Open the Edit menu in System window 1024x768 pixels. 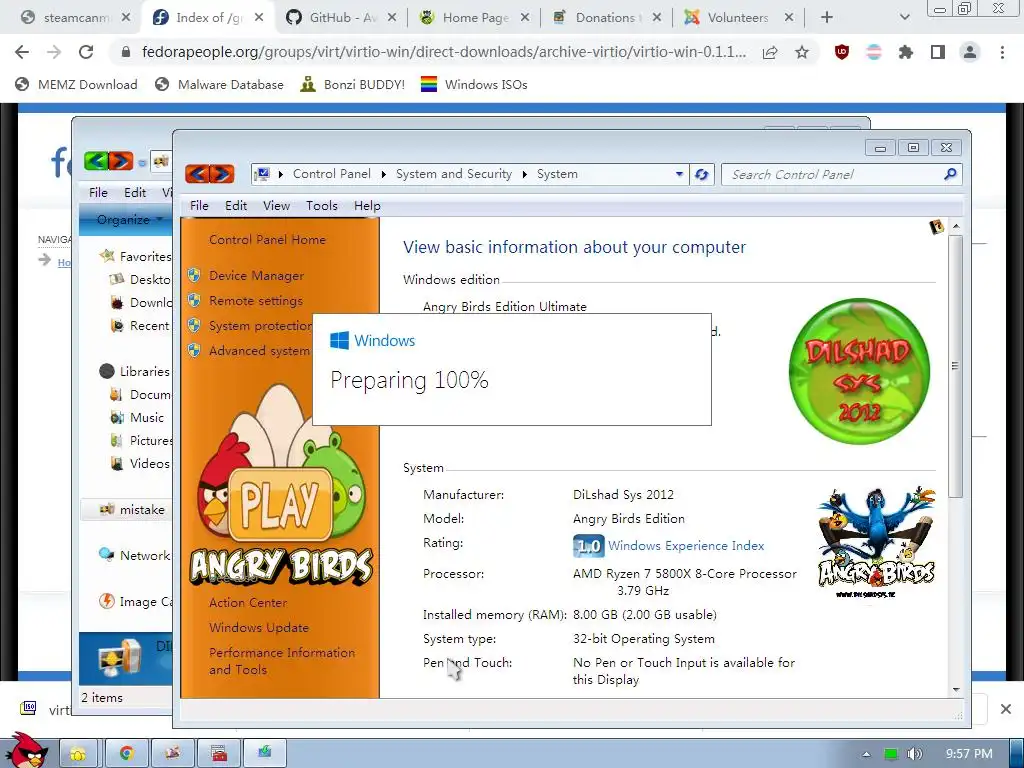pyautogui.click(x=236, y=206)
